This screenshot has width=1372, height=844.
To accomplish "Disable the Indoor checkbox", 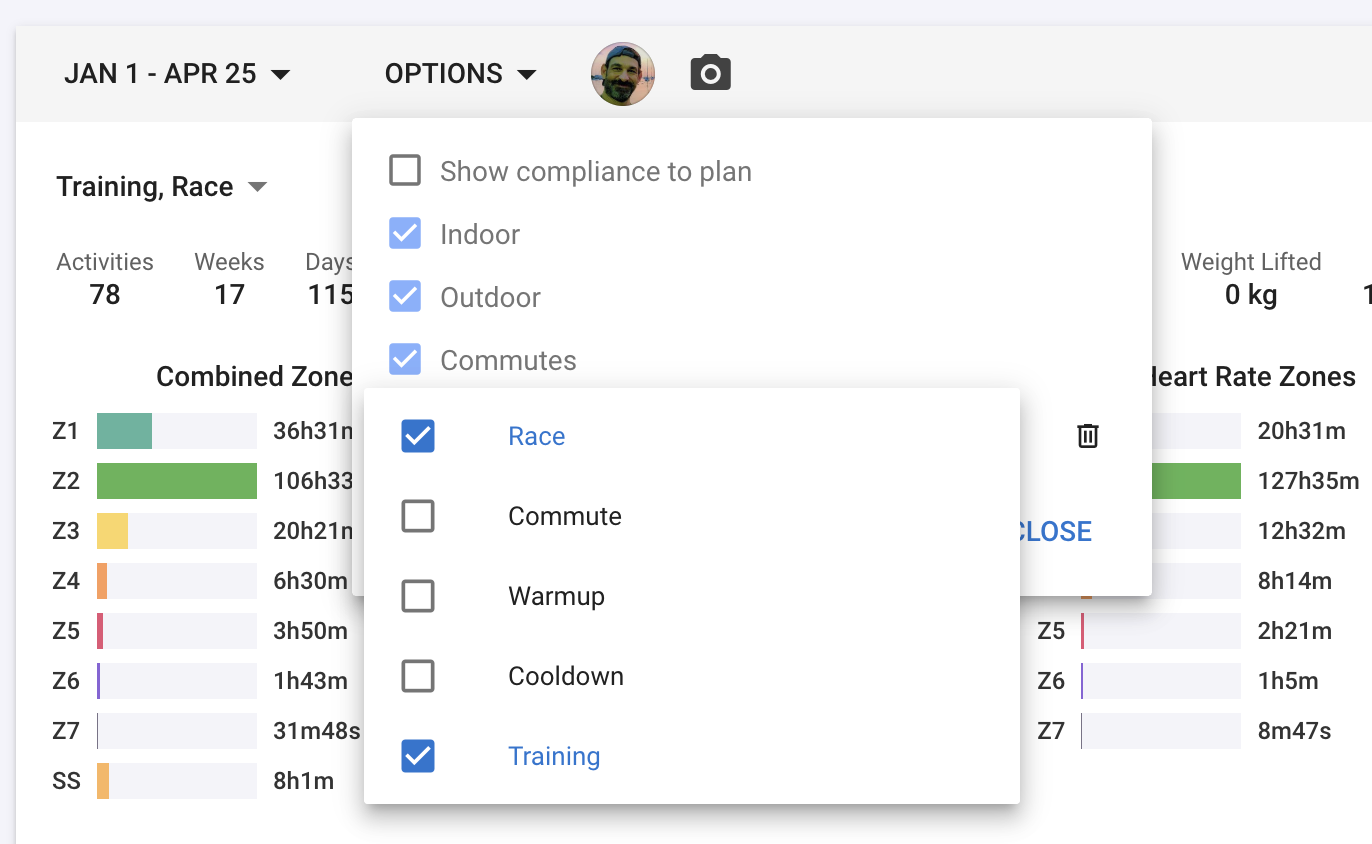I will point(405,234).
